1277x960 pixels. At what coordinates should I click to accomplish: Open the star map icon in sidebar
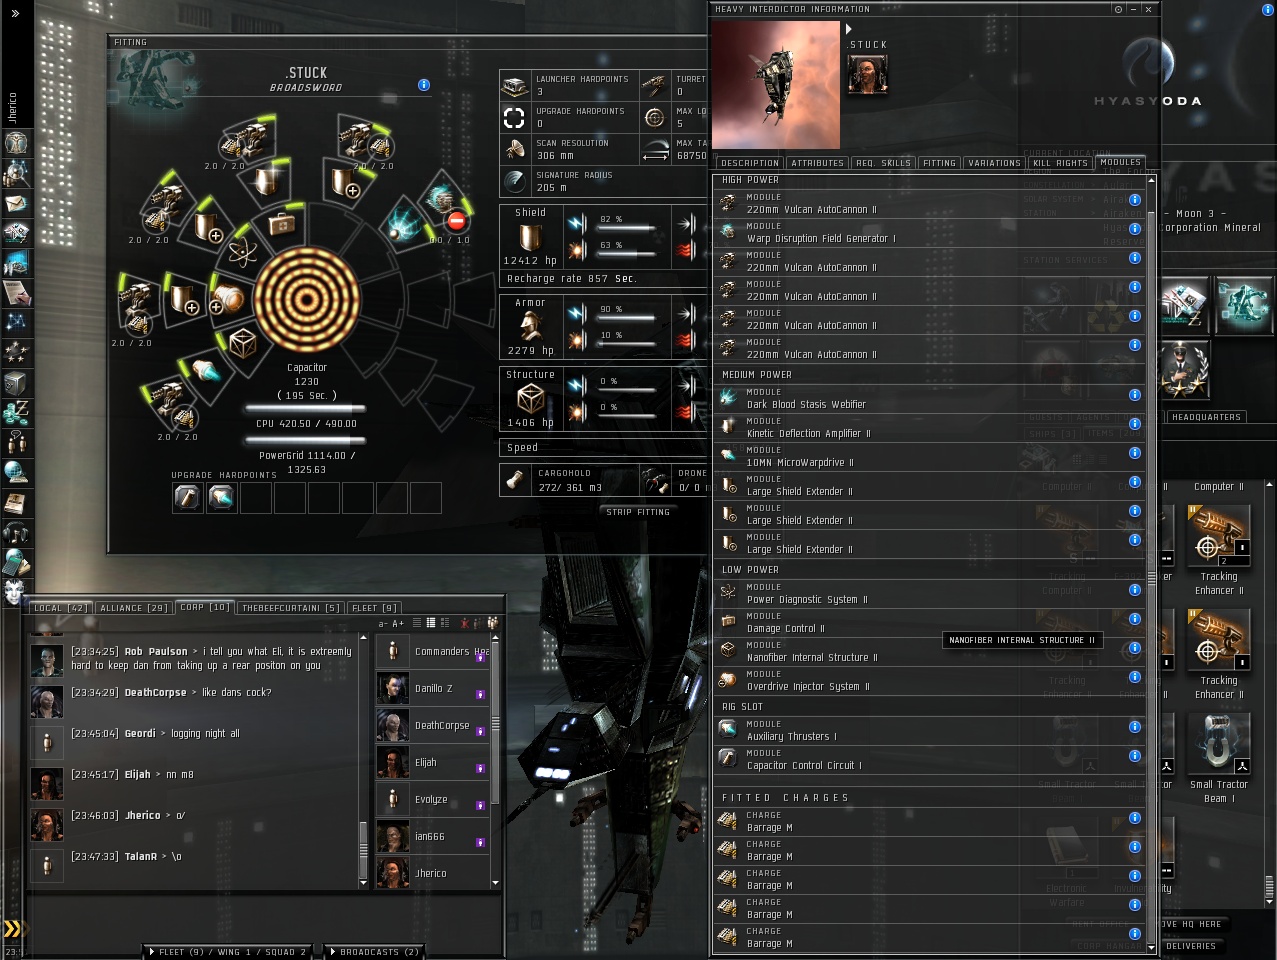coord(16,322)
